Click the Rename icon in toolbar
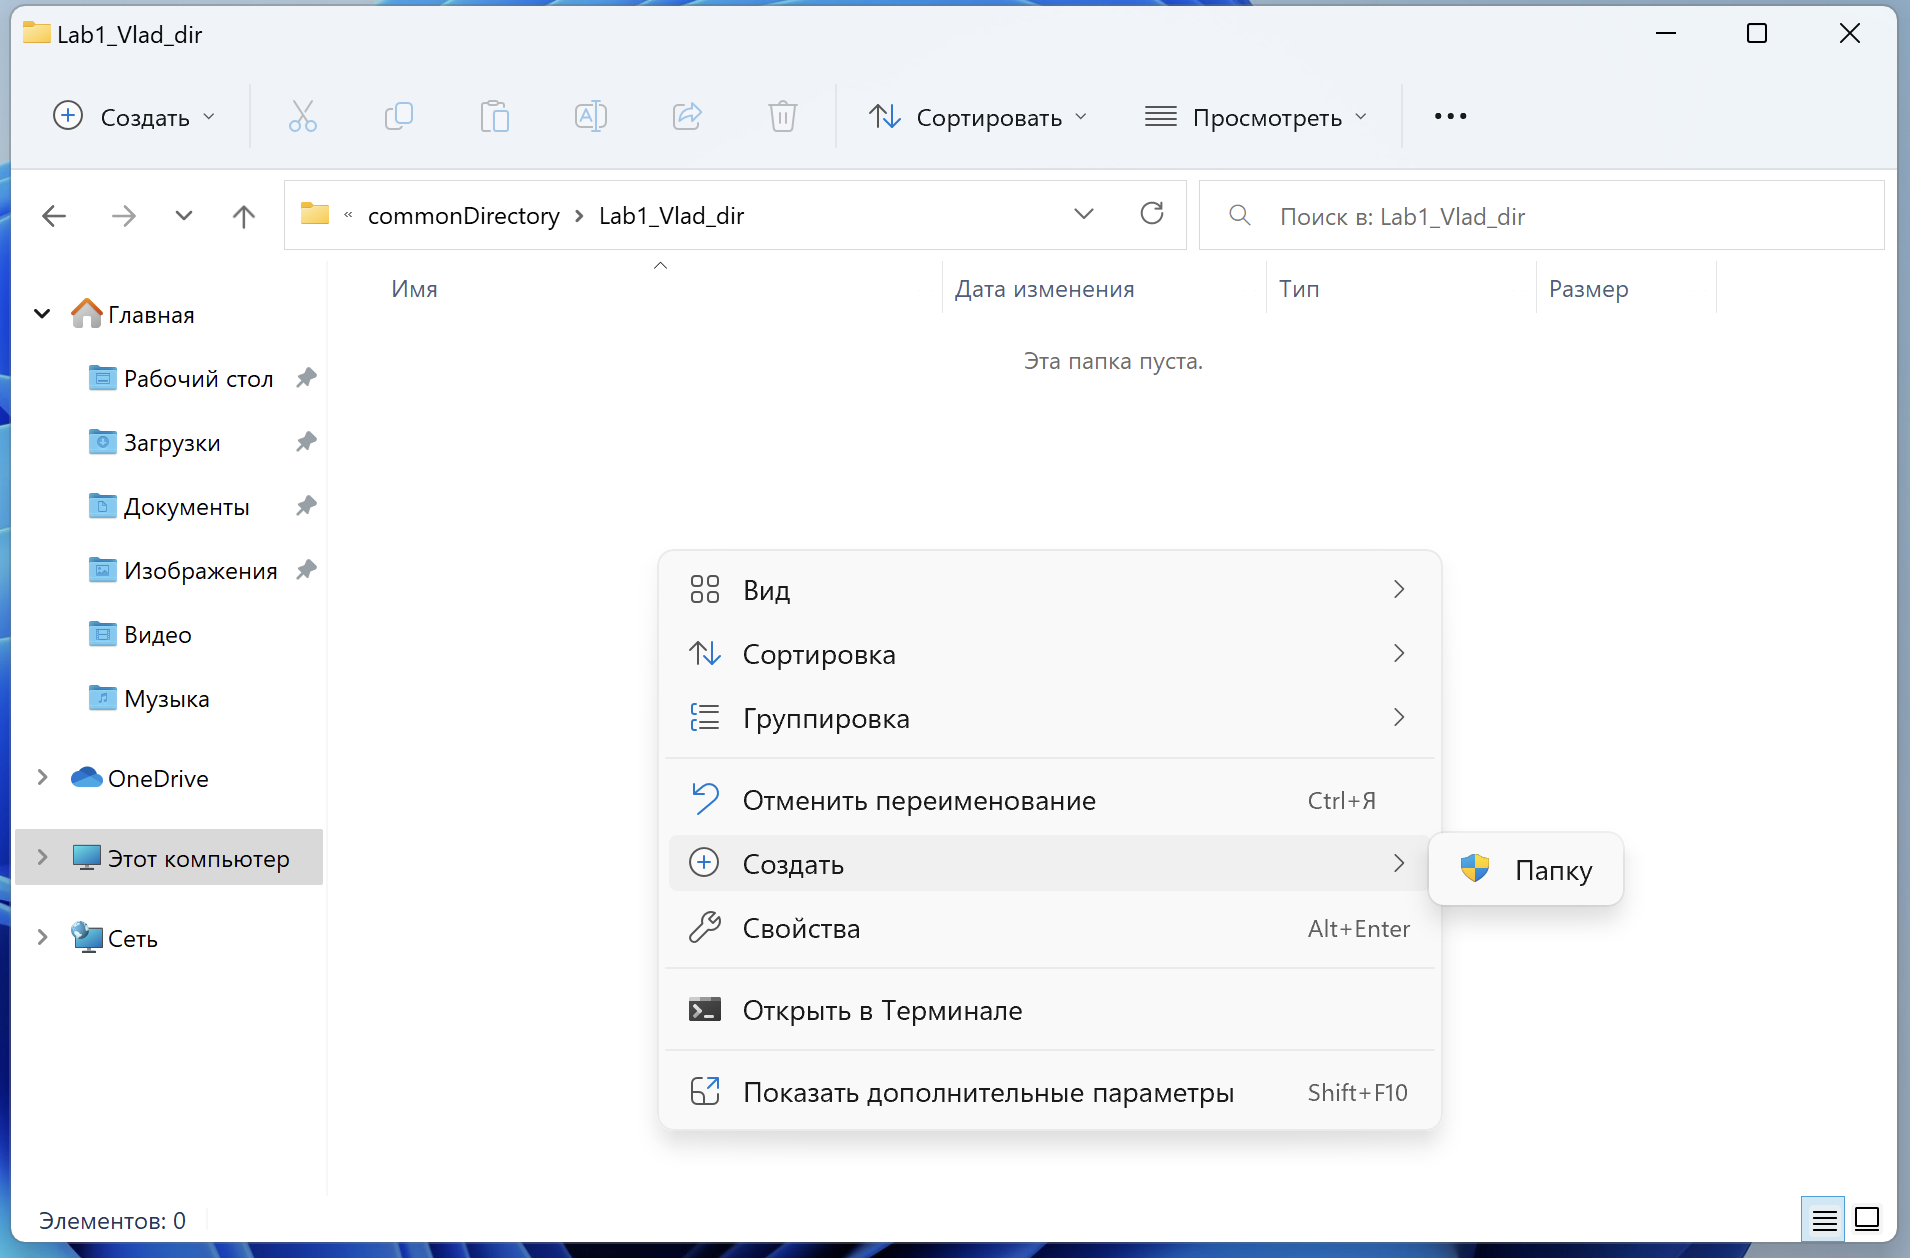Screen dimensions: 1910x1258 [x=590, y=117]
